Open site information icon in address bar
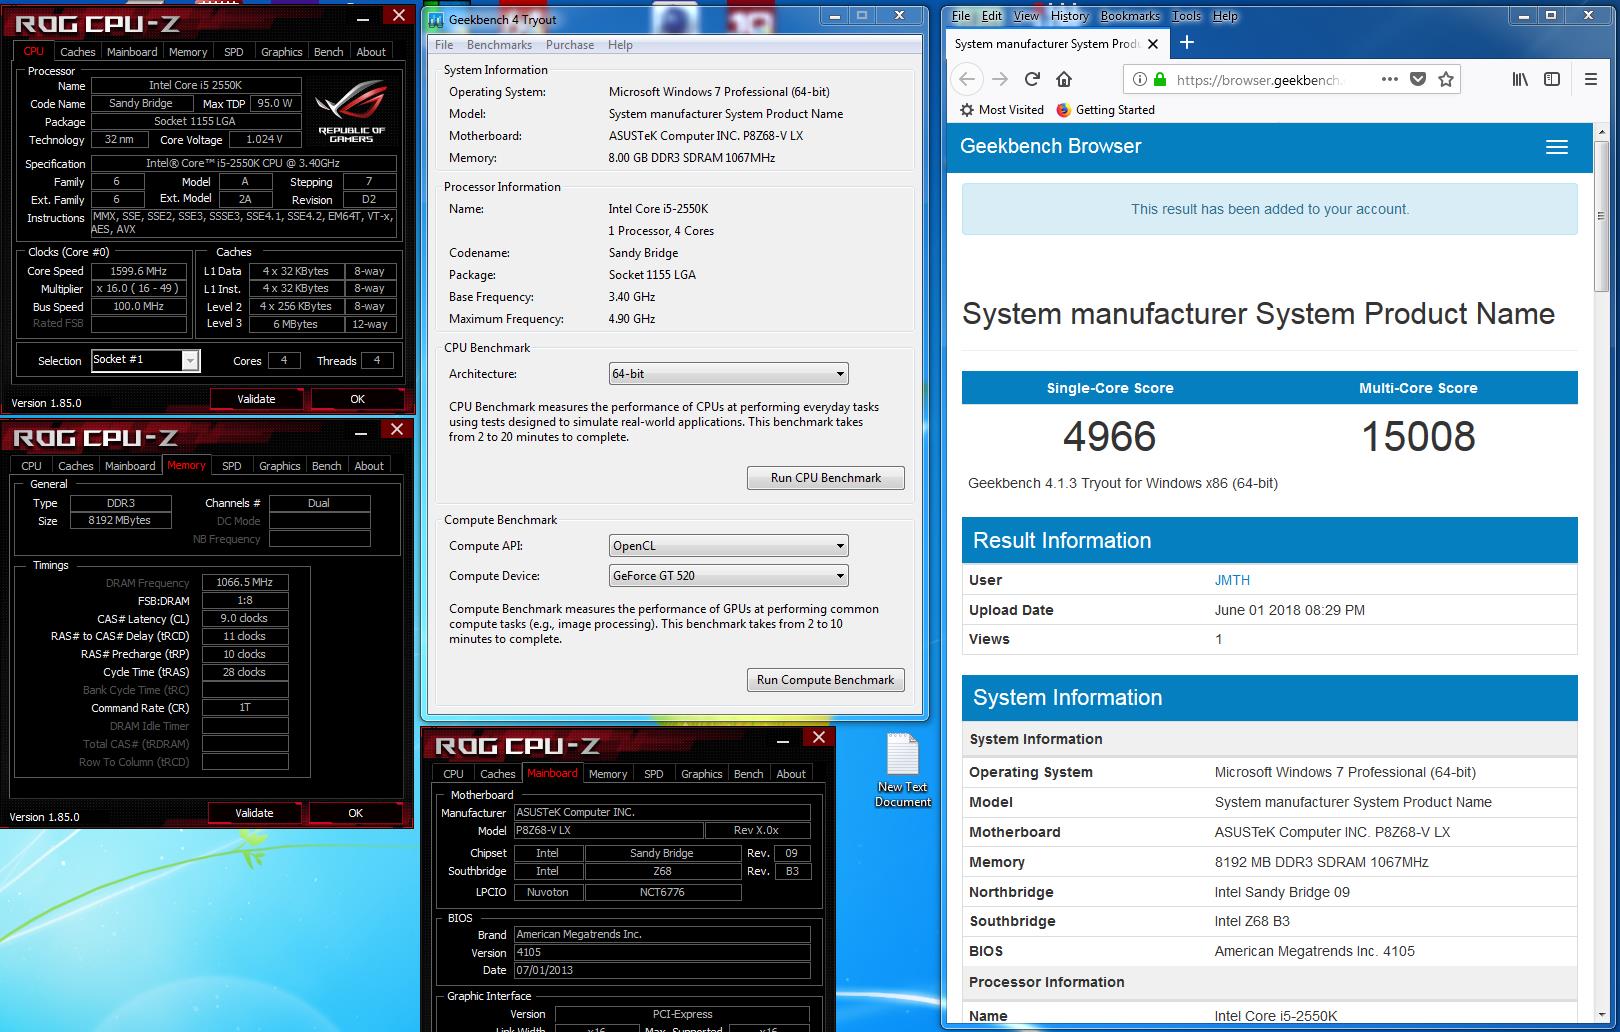Viewport: 1620px width, 1032px height. point(1139,80)
